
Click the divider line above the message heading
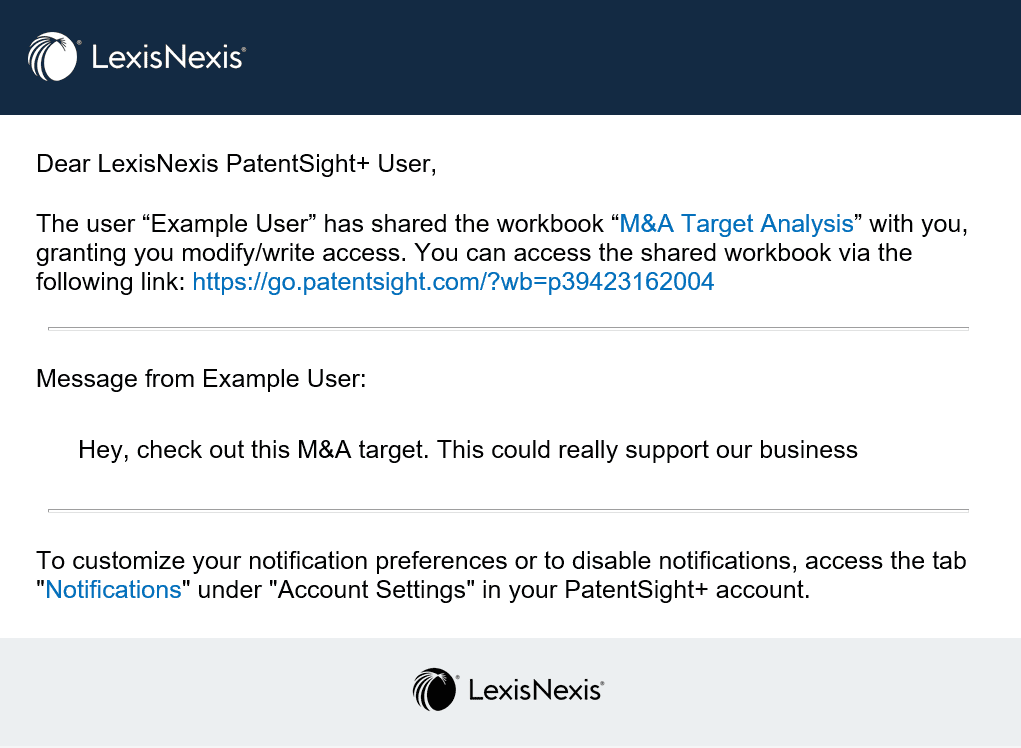509,329
